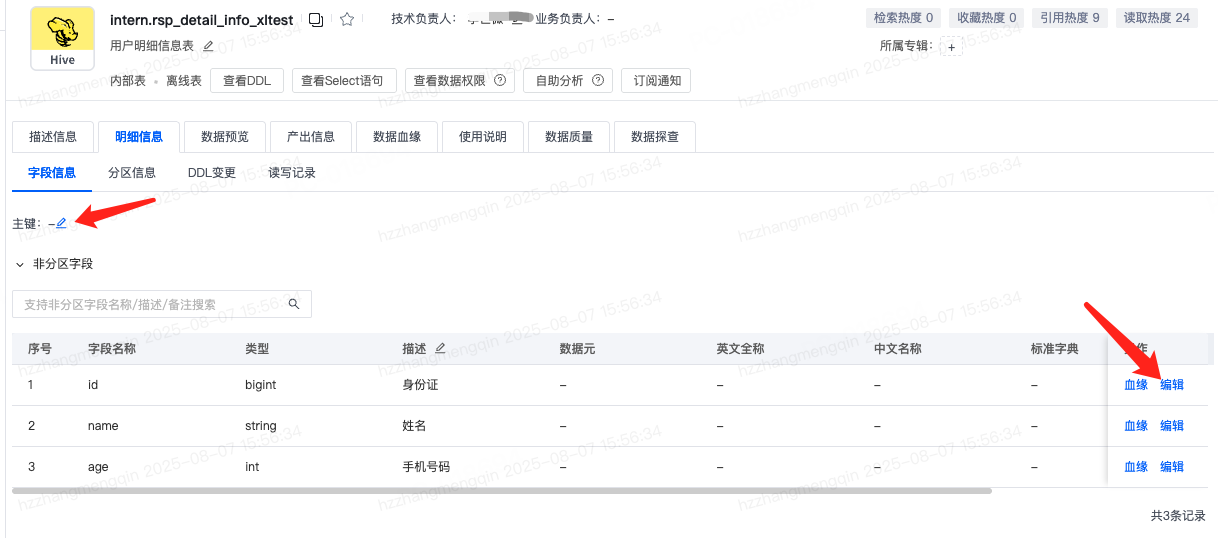The height and width of the screenshot is (538, 1218).
Task: Open the 数据血缘 tab
Action: click(x=396, y=137)
